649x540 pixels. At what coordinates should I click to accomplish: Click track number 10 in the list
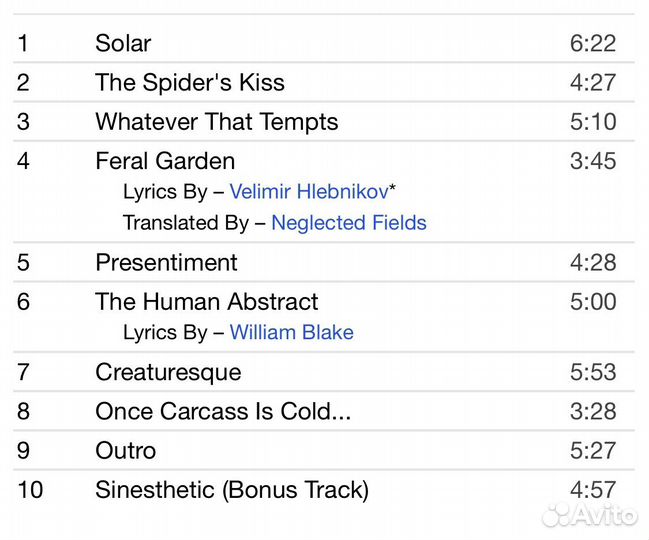pos(29,490)
